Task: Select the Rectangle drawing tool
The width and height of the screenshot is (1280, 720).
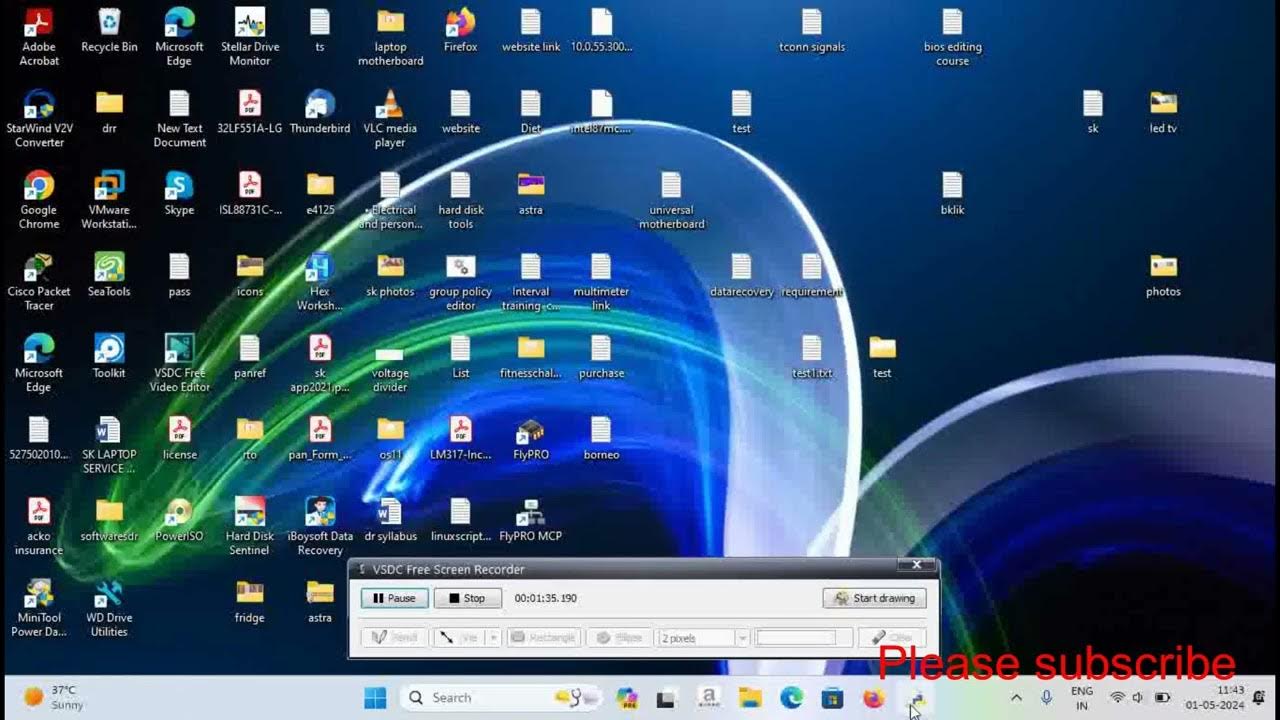Action: pos(543,637)
